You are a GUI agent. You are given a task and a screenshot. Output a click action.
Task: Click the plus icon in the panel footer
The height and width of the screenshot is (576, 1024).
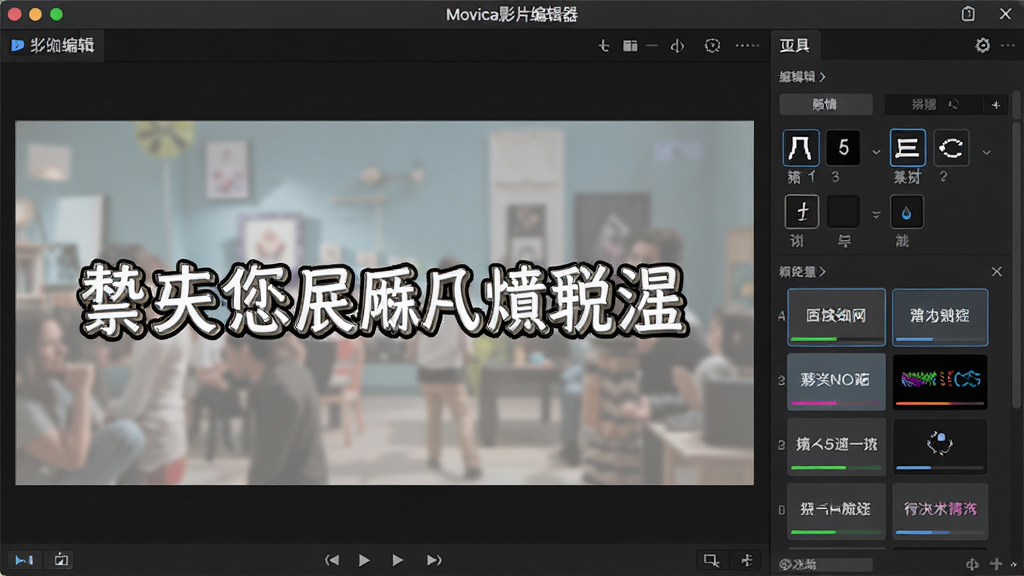tap(995, 564)
